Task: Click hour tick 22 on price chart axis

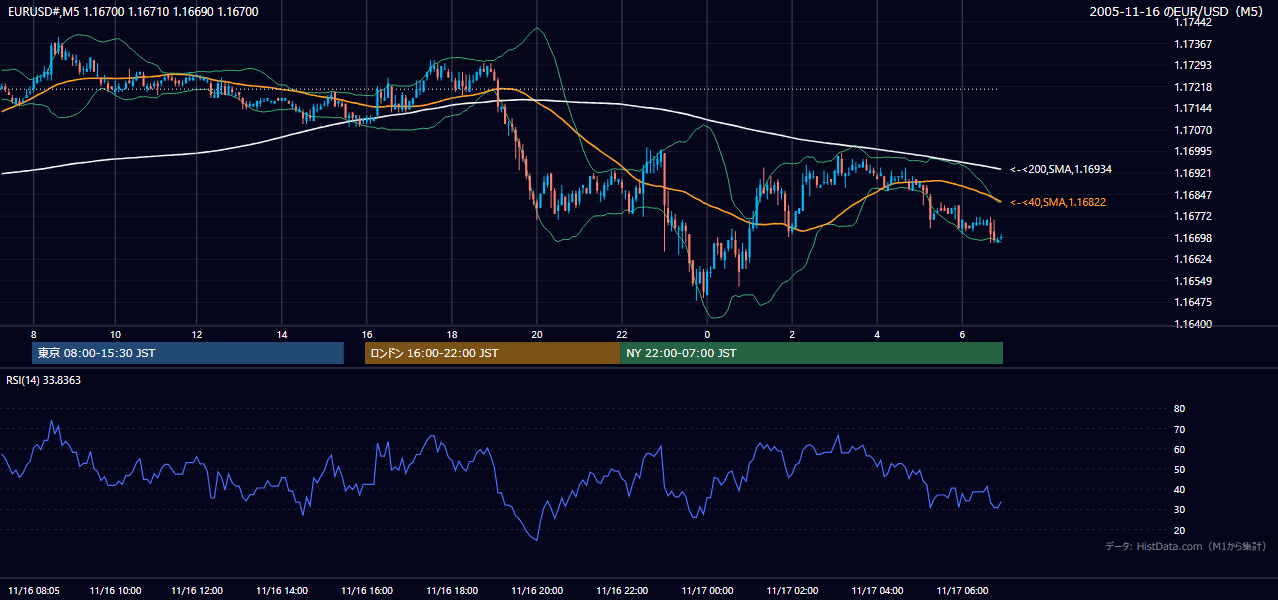Action: click(622, 334)
